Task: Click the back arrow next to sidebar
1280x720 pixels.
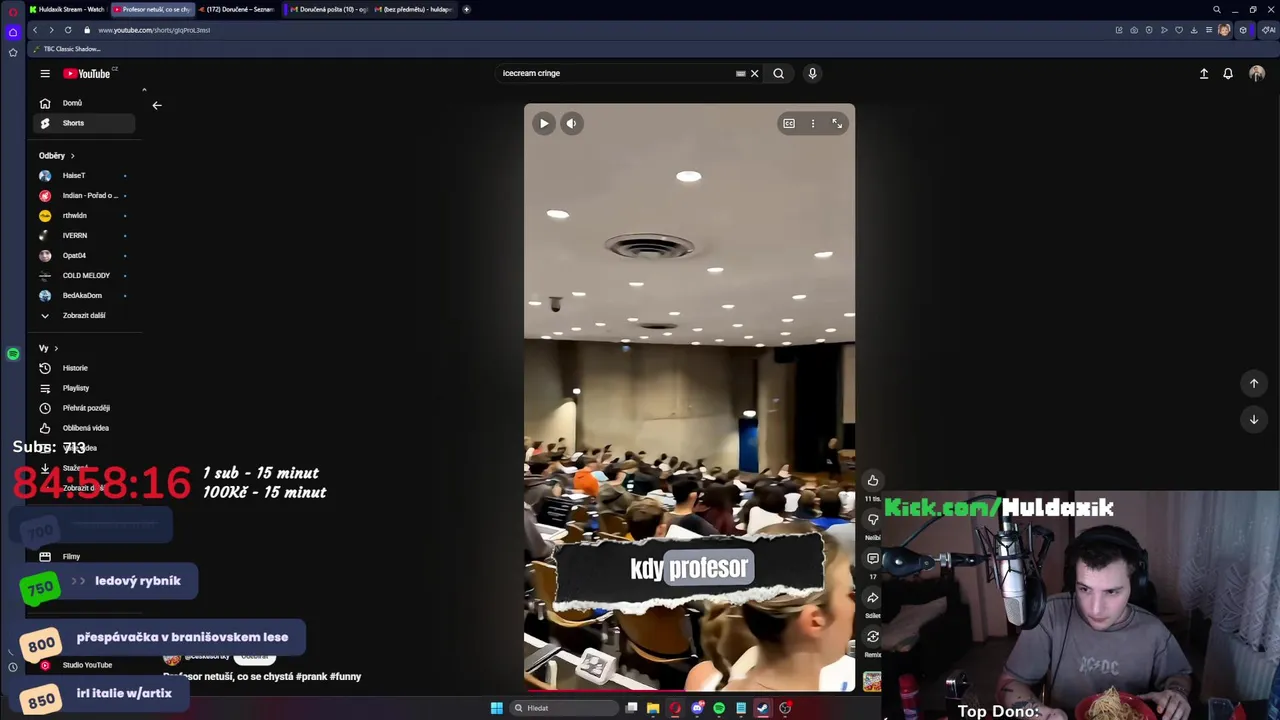Action: [157, 105]
